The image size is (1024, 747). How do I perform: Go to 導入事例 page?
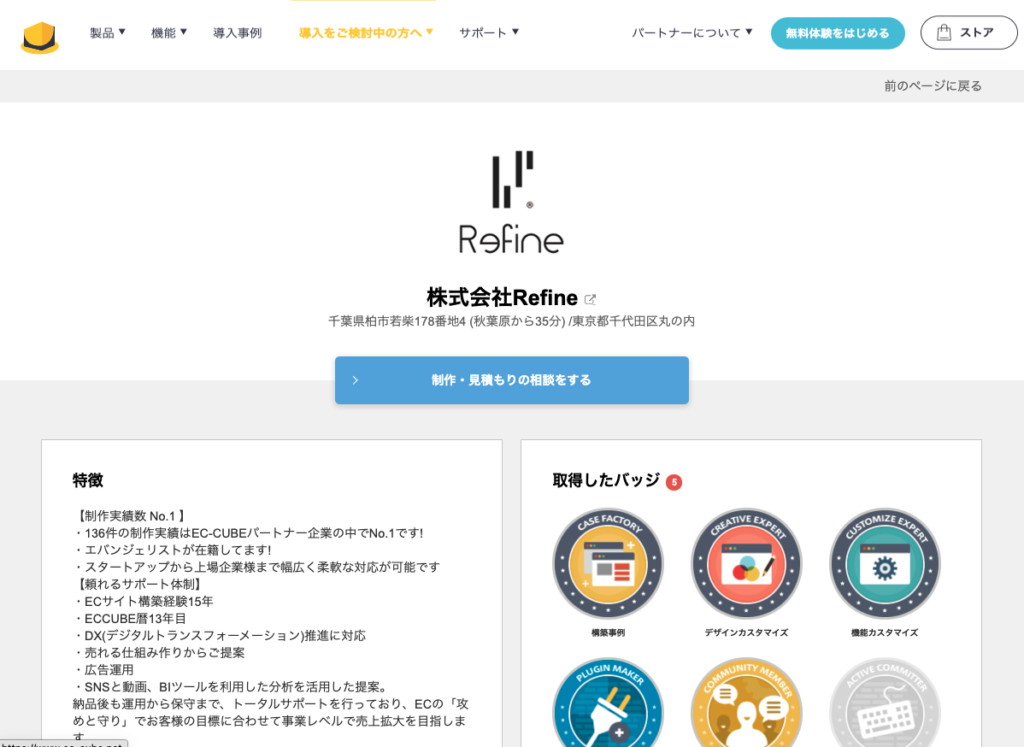[238, 33]
